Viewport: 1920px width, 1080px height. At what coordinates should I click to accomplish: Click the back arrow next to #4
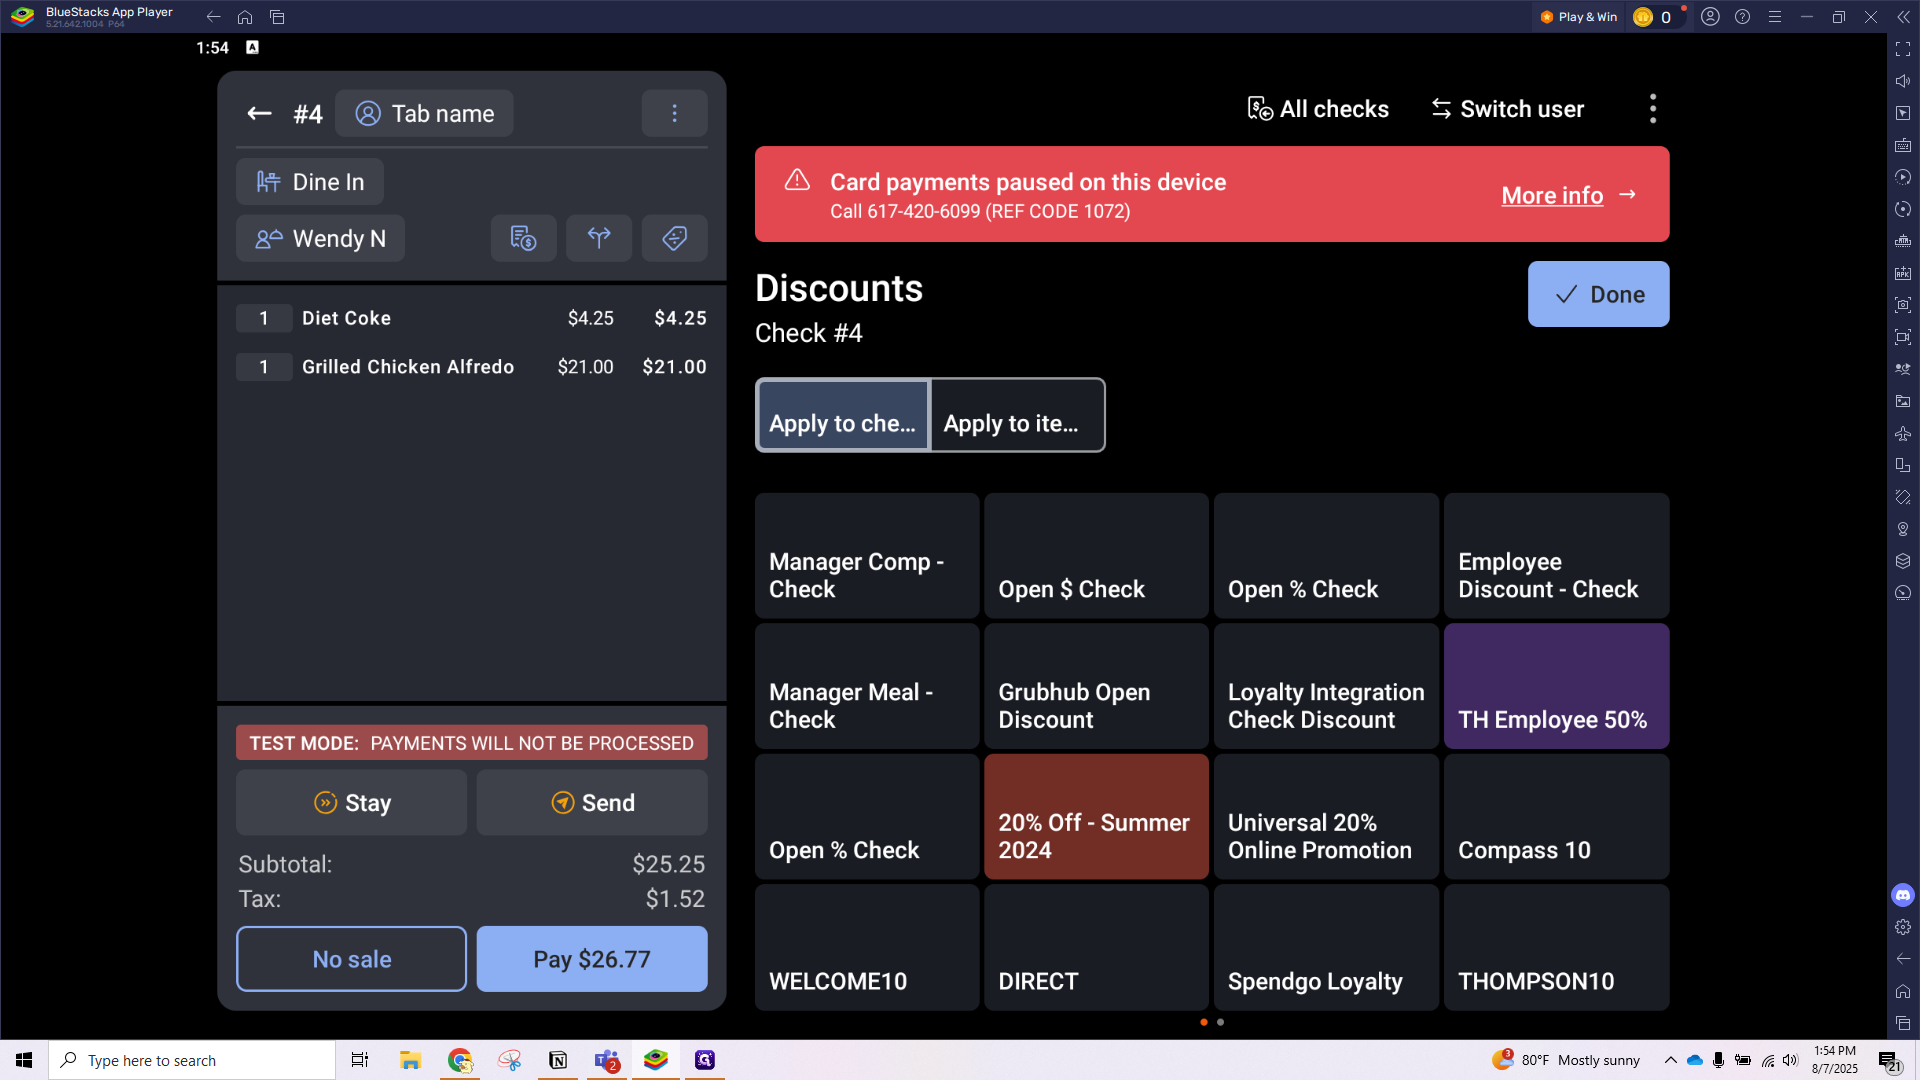[259, 114]
